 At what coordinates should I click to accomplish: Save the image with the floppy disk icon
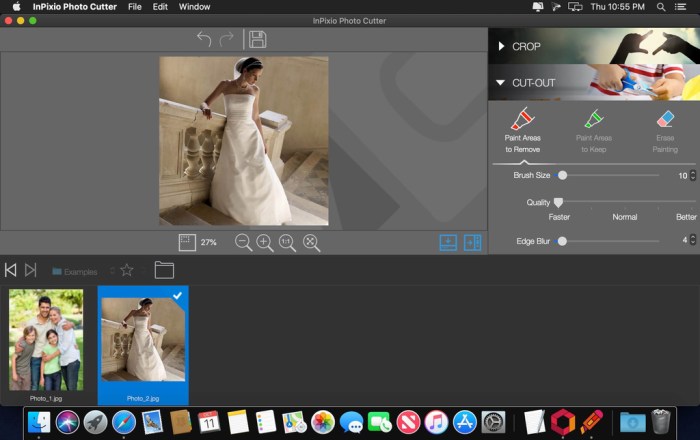click(x=257, y=39)
